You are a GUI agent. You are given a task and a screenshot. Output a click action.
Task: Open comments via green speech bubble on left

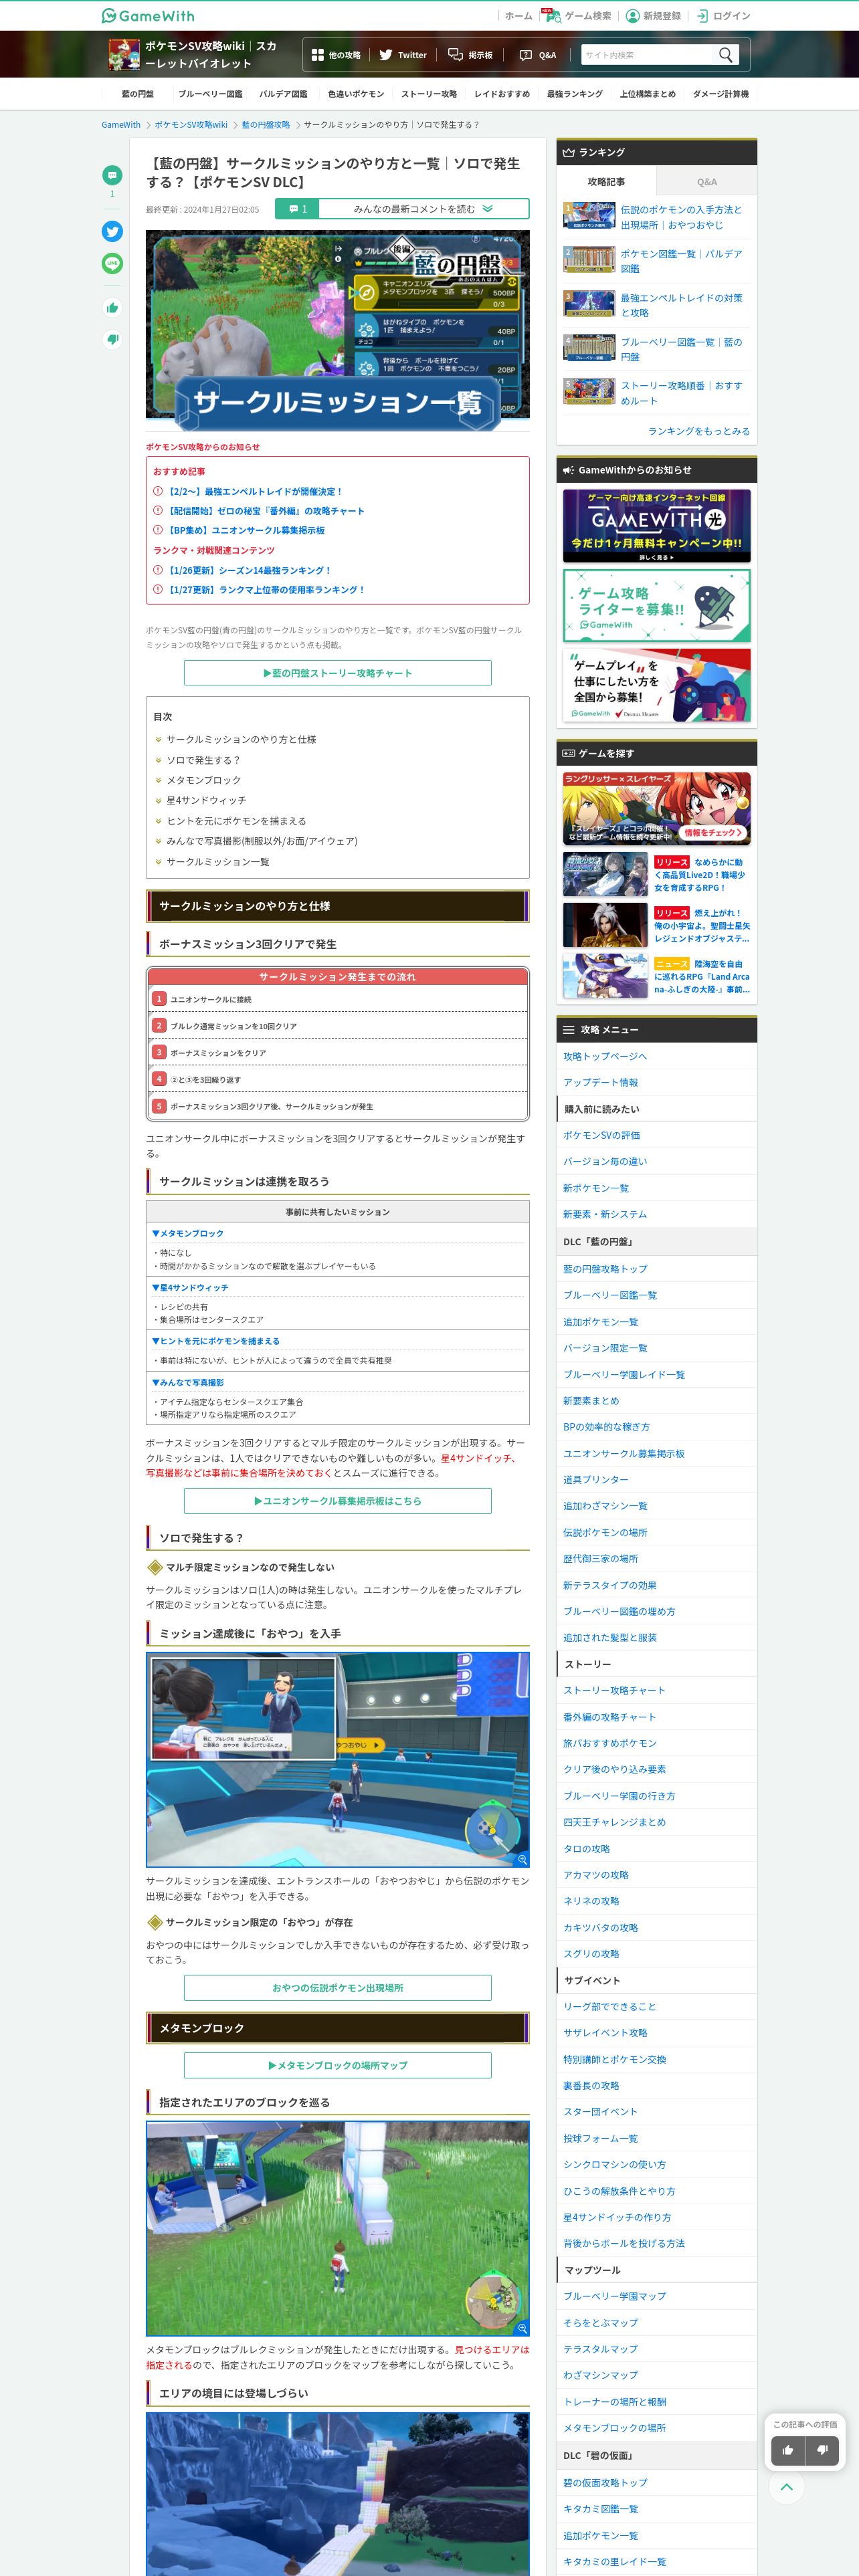112,175
